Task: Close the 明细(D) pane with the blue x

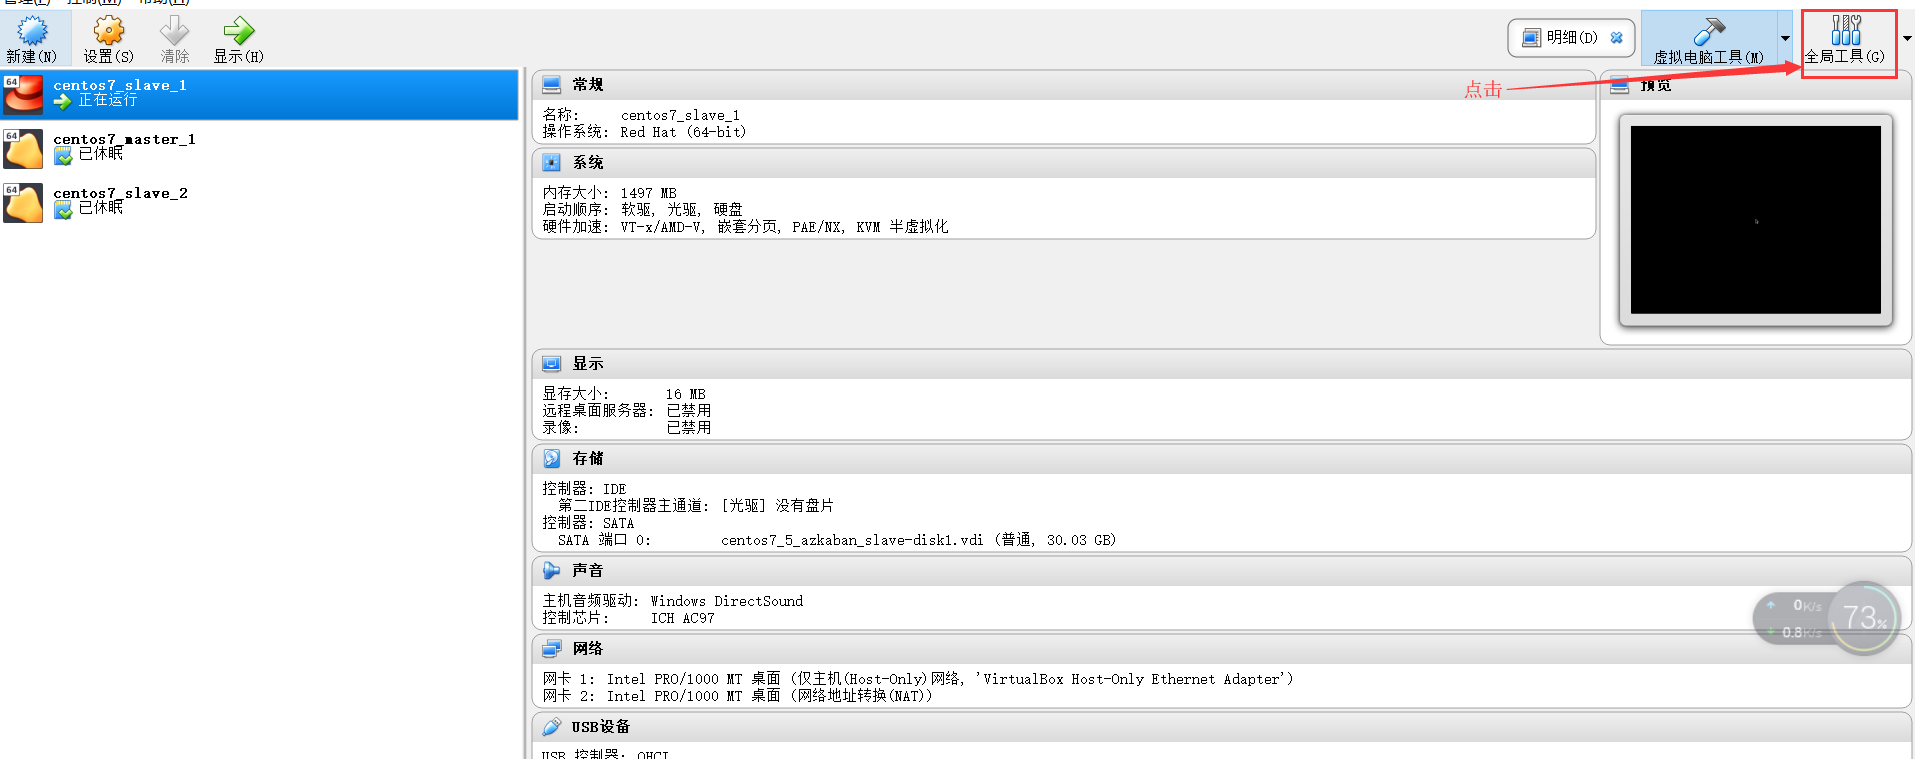Action: [1616, 38]
